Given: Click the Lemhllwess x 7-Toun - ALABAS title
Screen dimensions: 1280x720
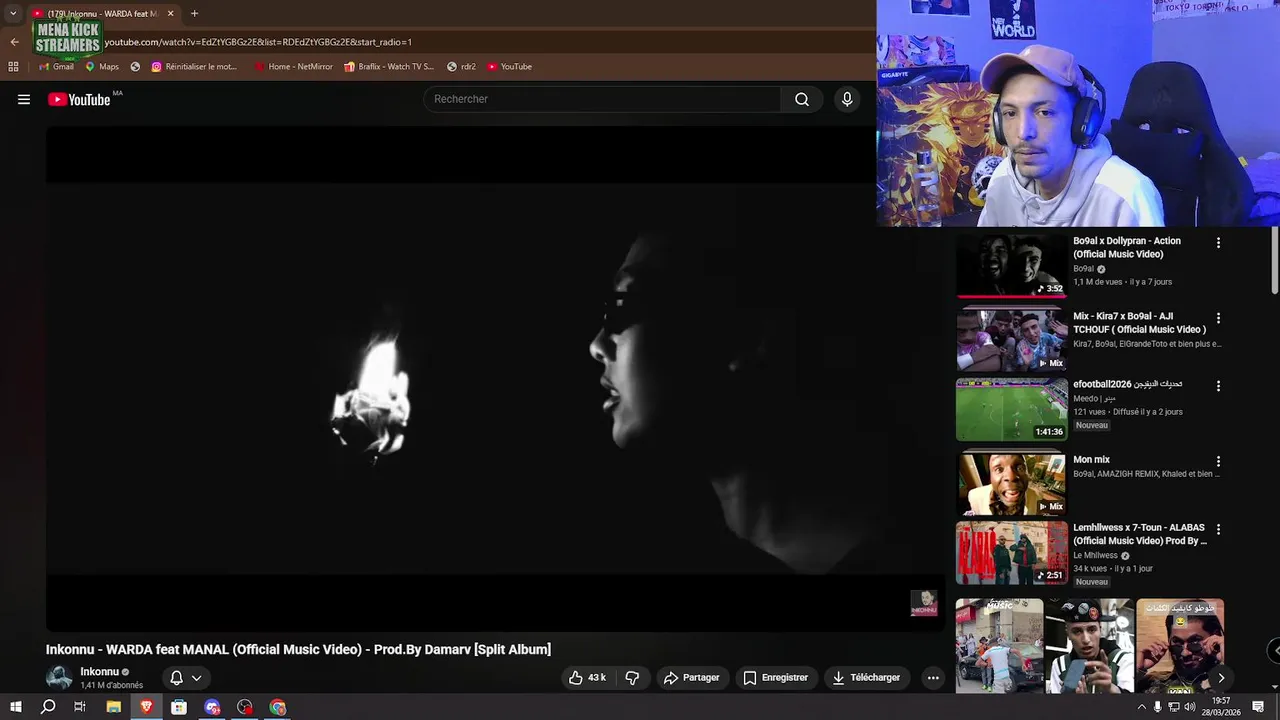Looking at the screenshot, I should click(1140, 534).
